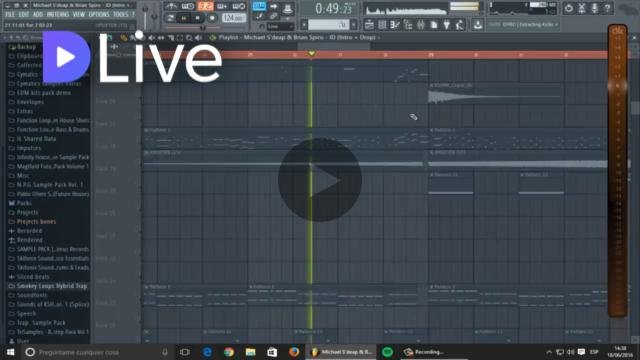
Task: Open the mixer view icon
Action: 420,25
